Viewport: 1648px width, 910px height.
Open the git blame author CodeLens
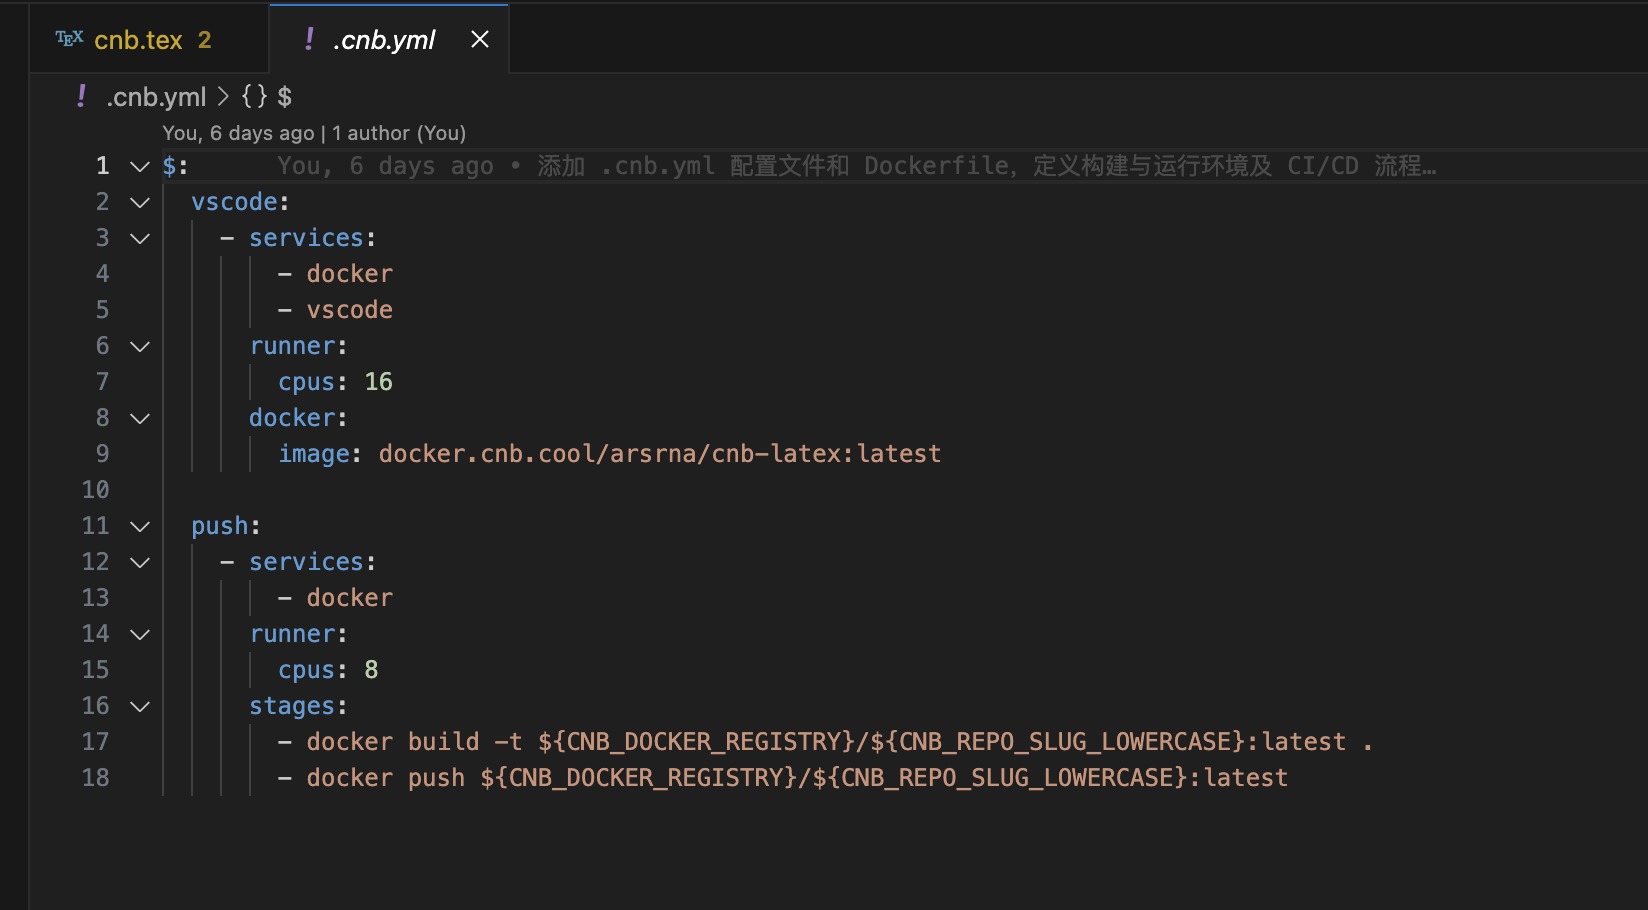click(x=314, y=133)
